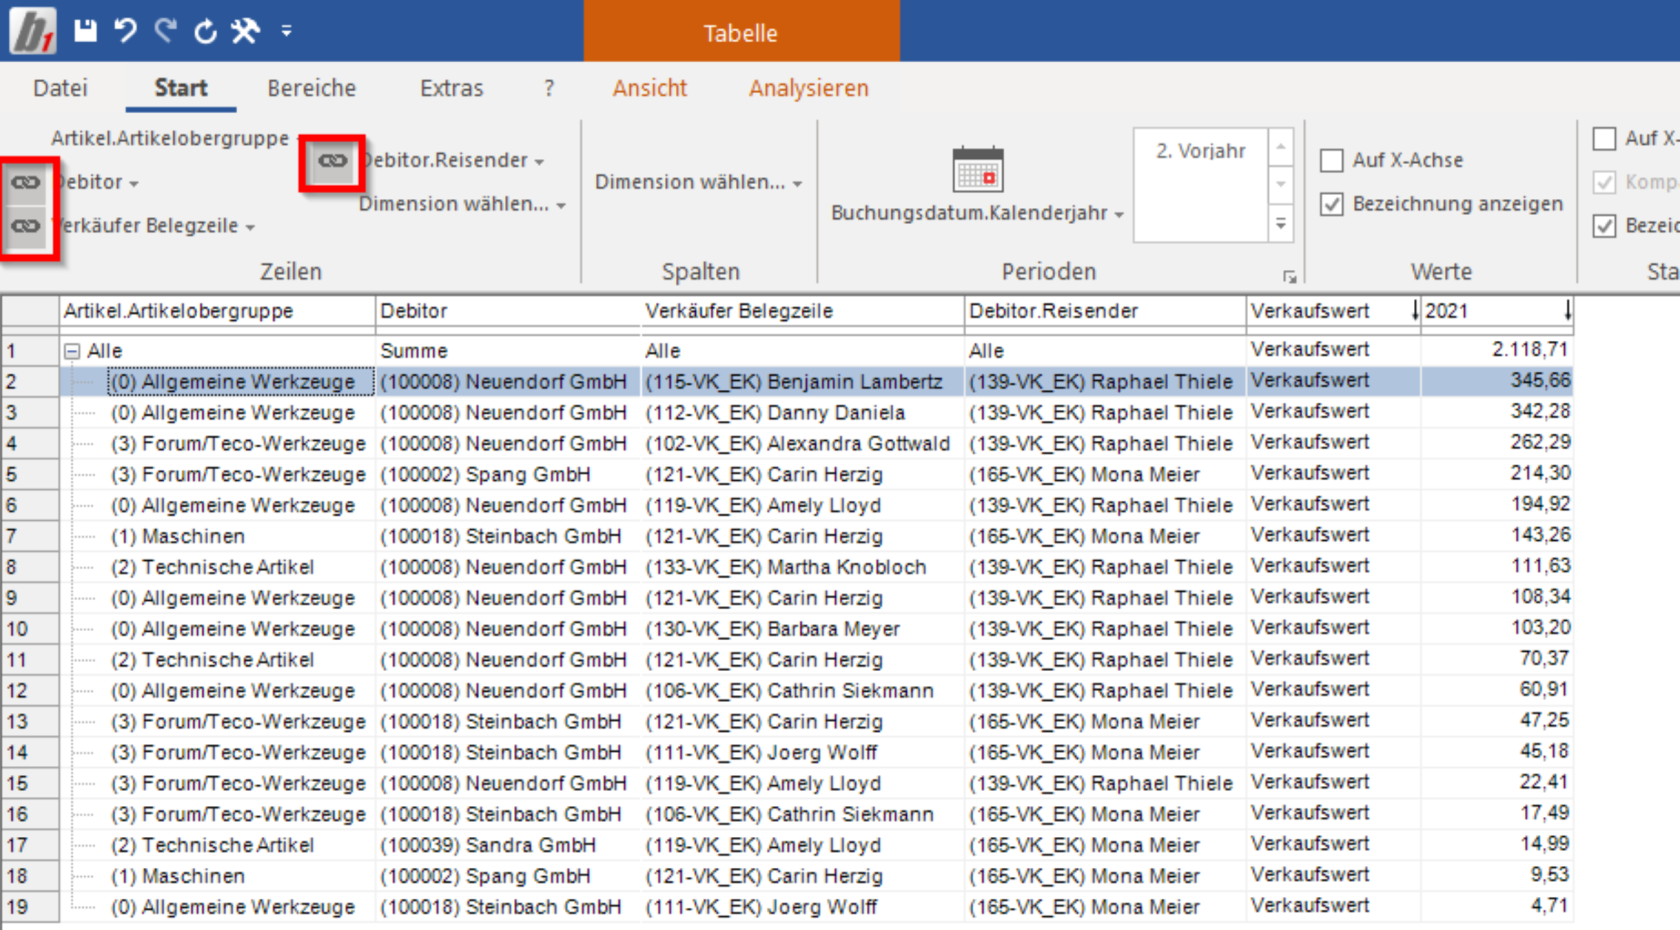
Task: Toggle the Komp checkbox
Action: pos(1604,182)
